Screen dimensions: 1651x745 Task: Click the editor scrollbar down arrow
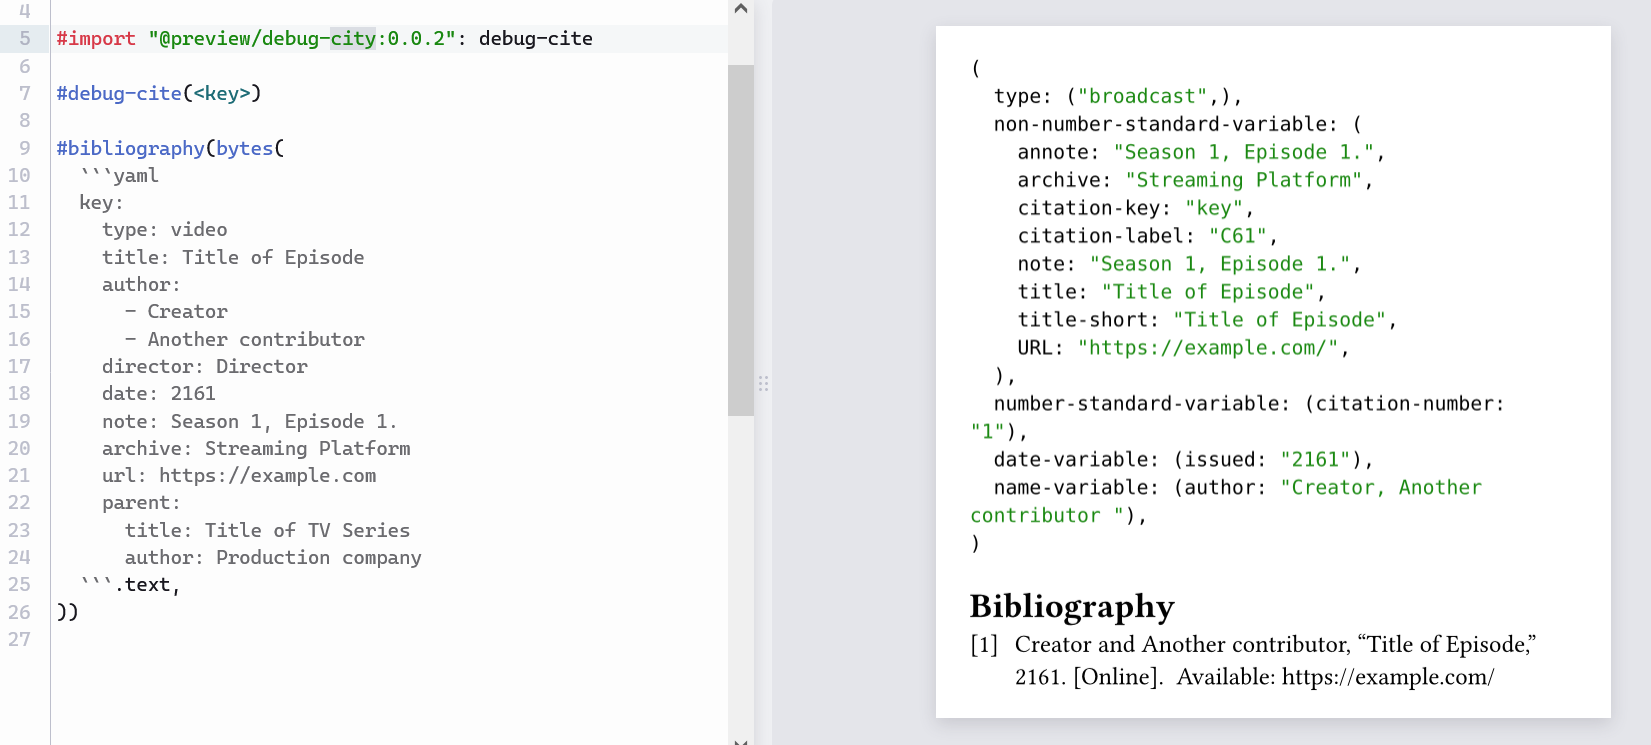tap(740, 740)
